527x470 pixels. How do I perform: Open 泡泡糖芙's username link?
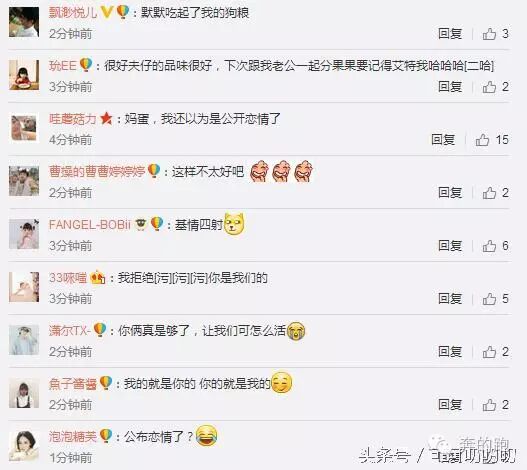[73, 436]
